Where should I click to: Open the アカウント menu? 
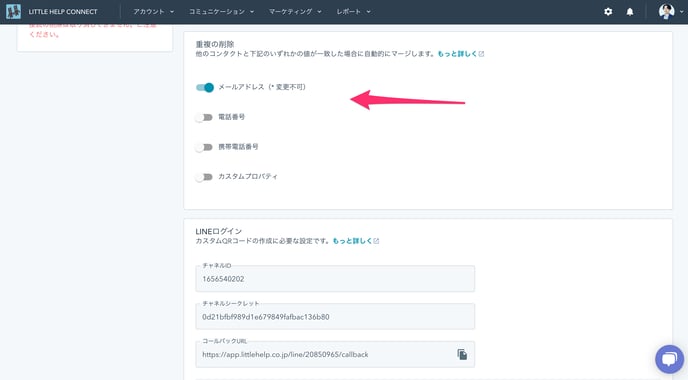(x=154, y=12)
